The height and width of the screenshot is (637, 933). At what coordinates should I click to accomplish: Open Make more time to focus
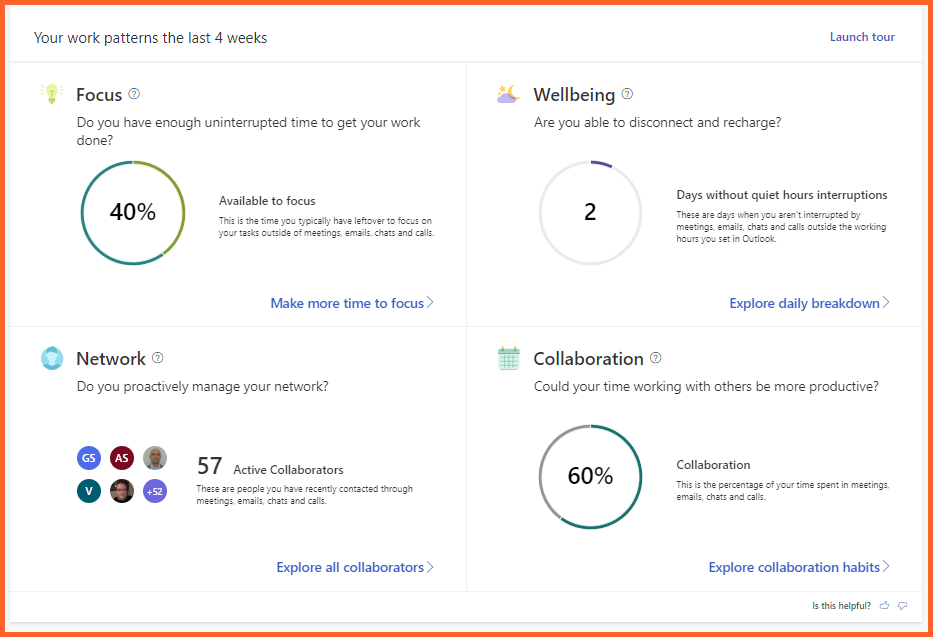tap(351, 303)
